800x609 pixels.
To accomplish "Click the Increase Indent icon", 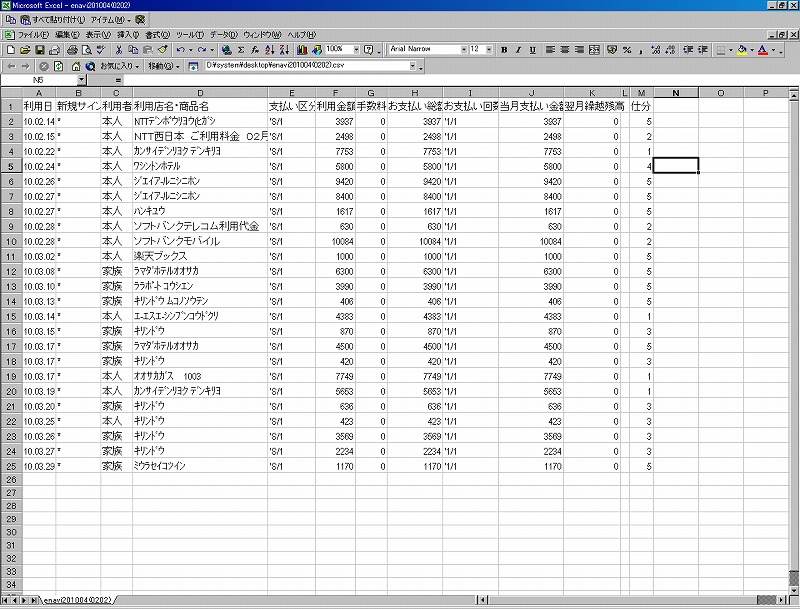I will click(703, 50).
